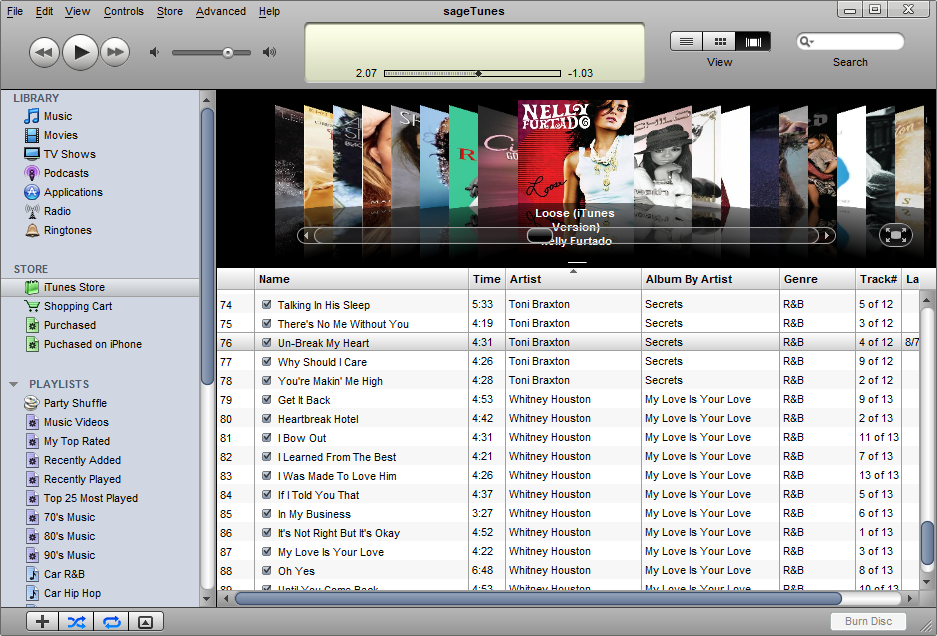Click the Burn Disc button
Screen dimensions: 937x636
pyautogui.click(x=868, y=622)
